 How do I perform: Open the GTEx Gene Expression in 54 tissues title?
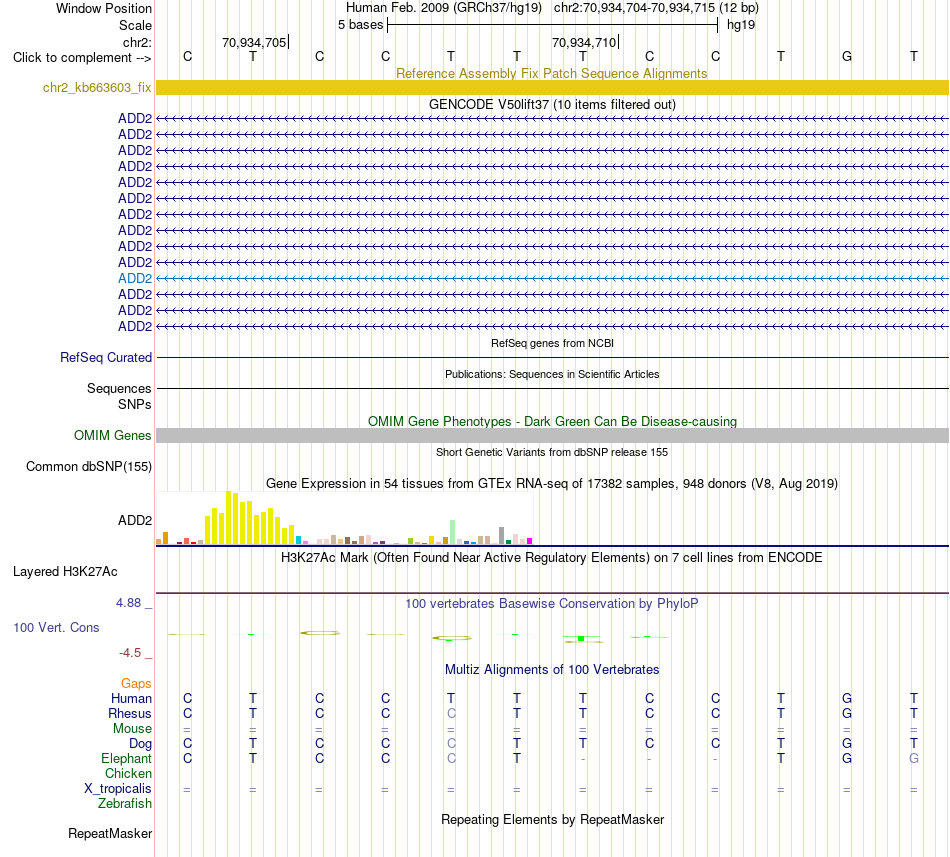click(x=552, y=483)
